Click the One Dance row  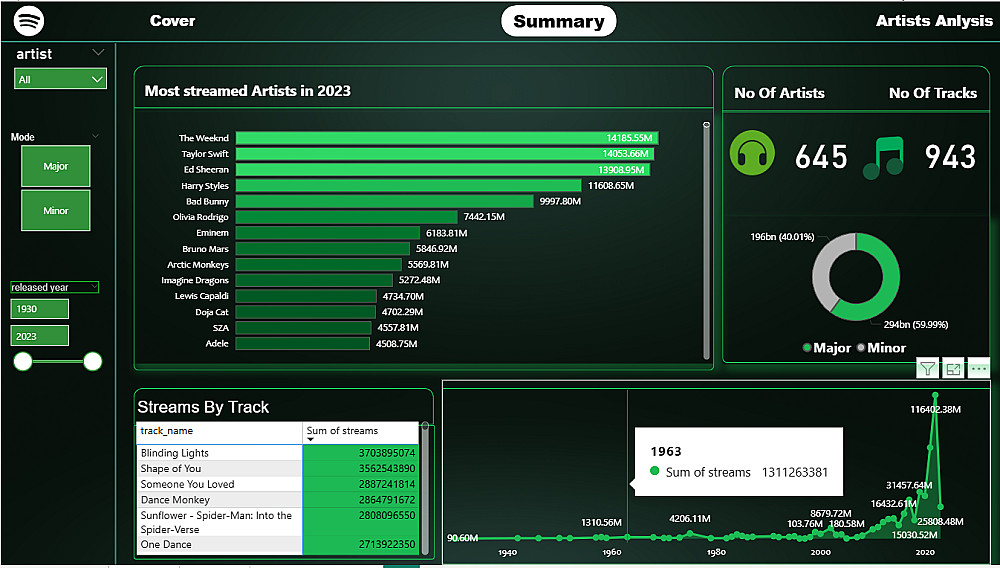[277, 544]
